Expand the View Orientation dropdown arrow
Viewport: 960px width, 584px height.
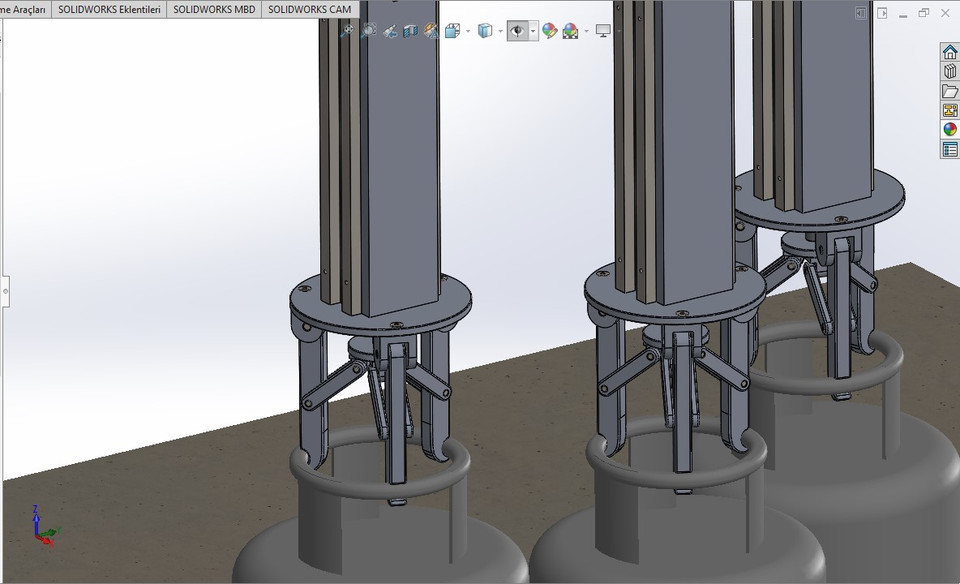coord(466,30)
